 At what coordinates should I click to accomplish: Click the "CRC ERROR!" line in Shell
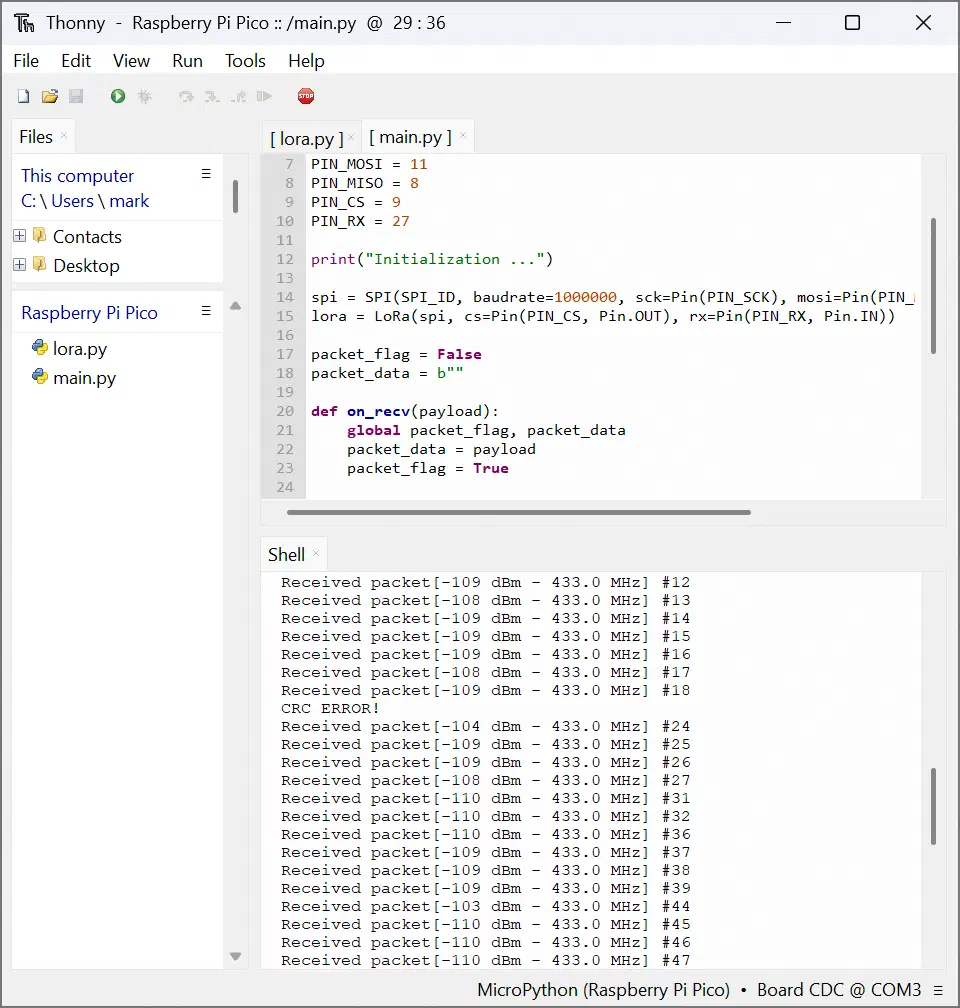pyautogui.click(x=330, y=708)
